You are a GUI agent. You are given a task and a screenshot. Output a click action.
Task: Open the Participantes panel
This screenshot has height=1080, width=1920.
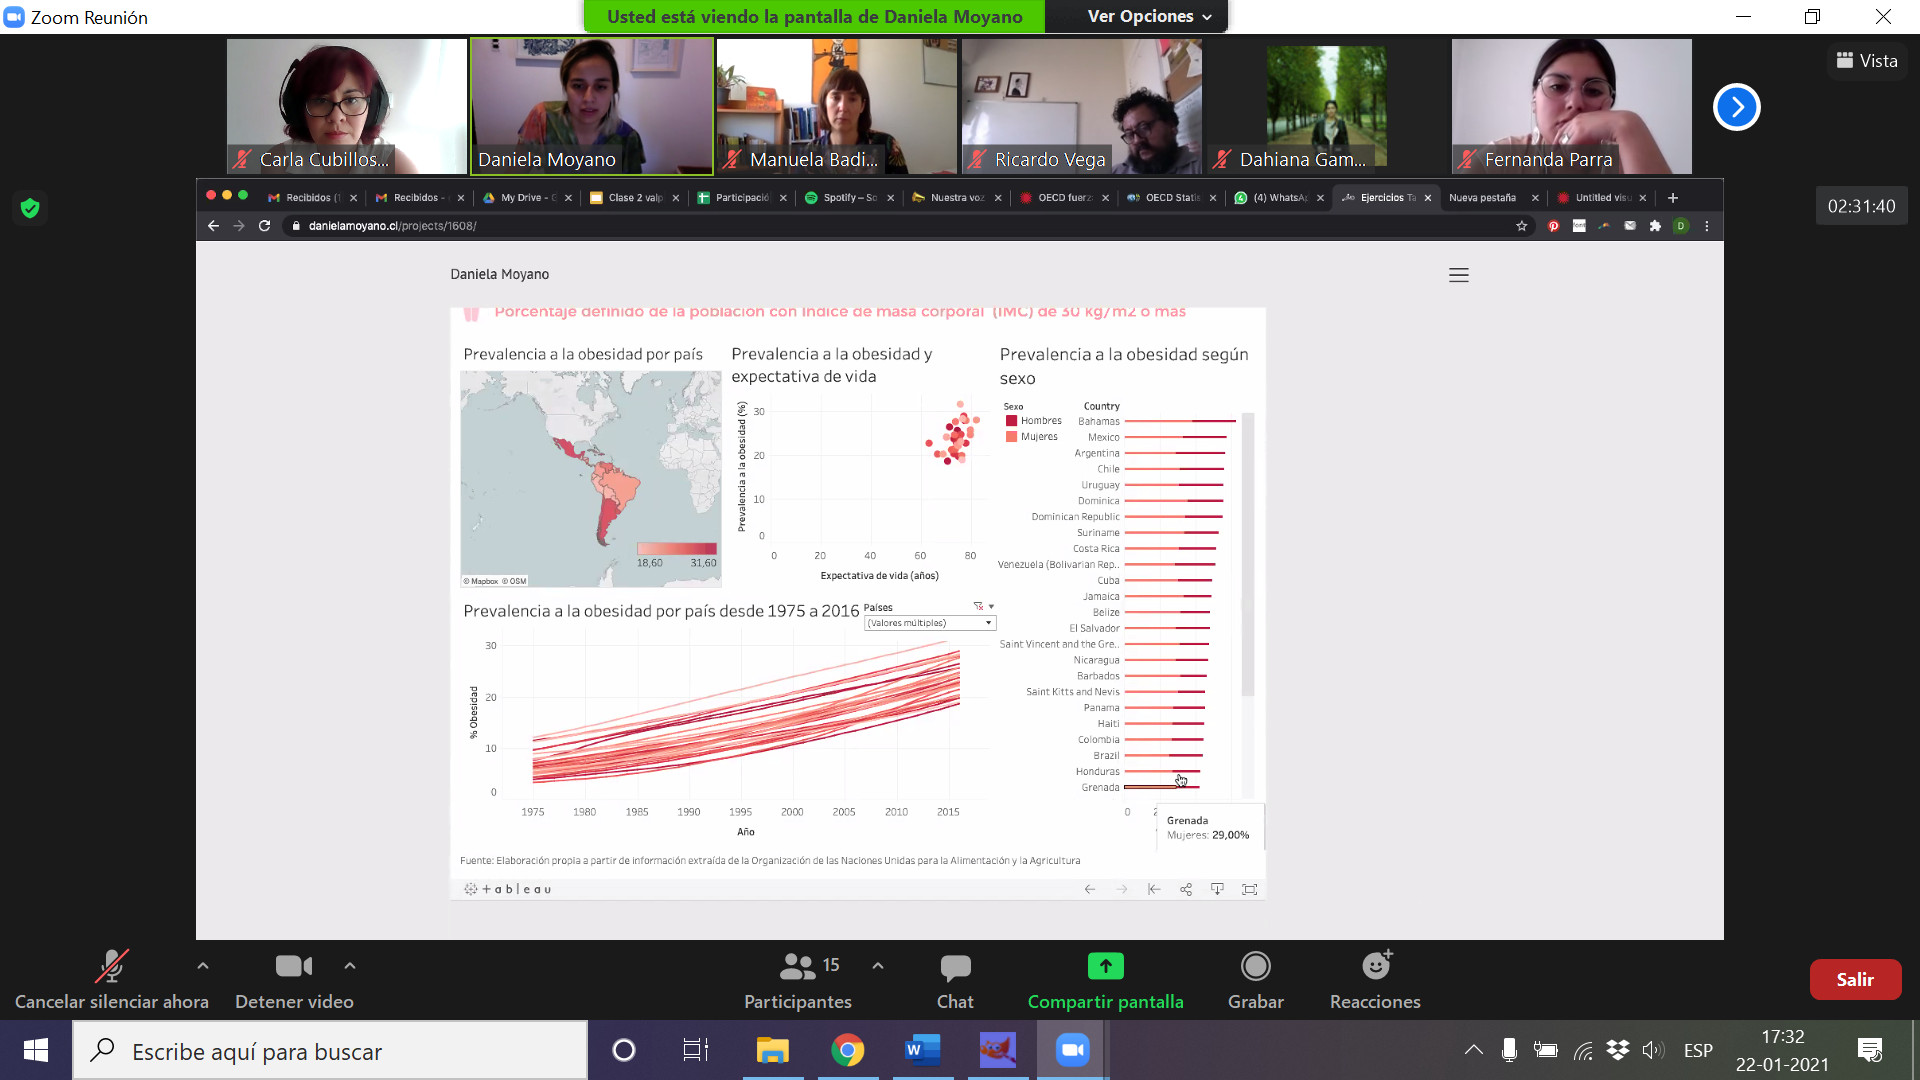pyautogui.click(x=798, y=979)
